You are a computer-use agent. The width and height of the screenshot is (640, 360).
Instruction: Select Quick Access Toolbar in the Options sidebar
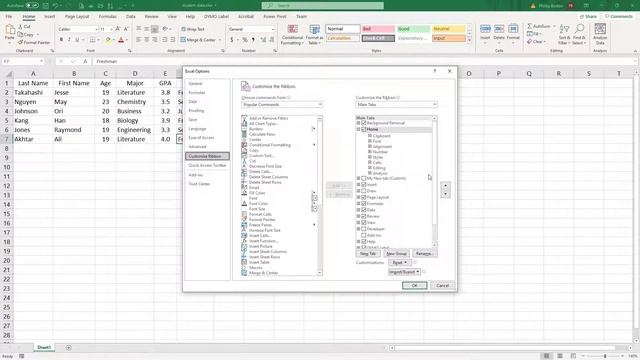[x=207, y=165]
